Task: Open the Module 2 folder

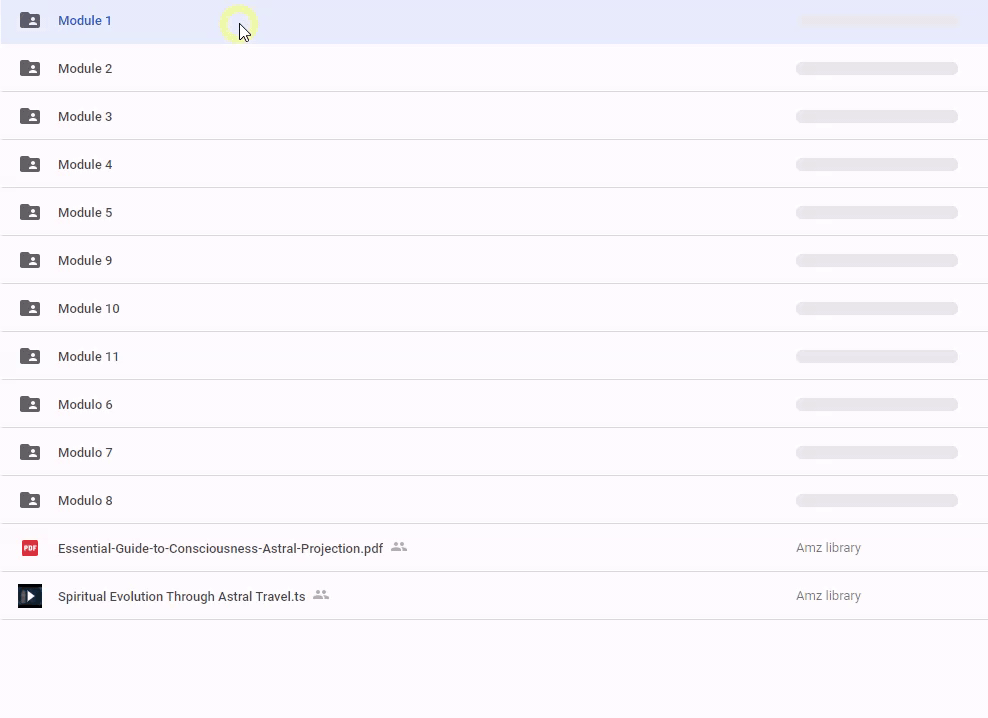Action: click(x=85, y=69)
